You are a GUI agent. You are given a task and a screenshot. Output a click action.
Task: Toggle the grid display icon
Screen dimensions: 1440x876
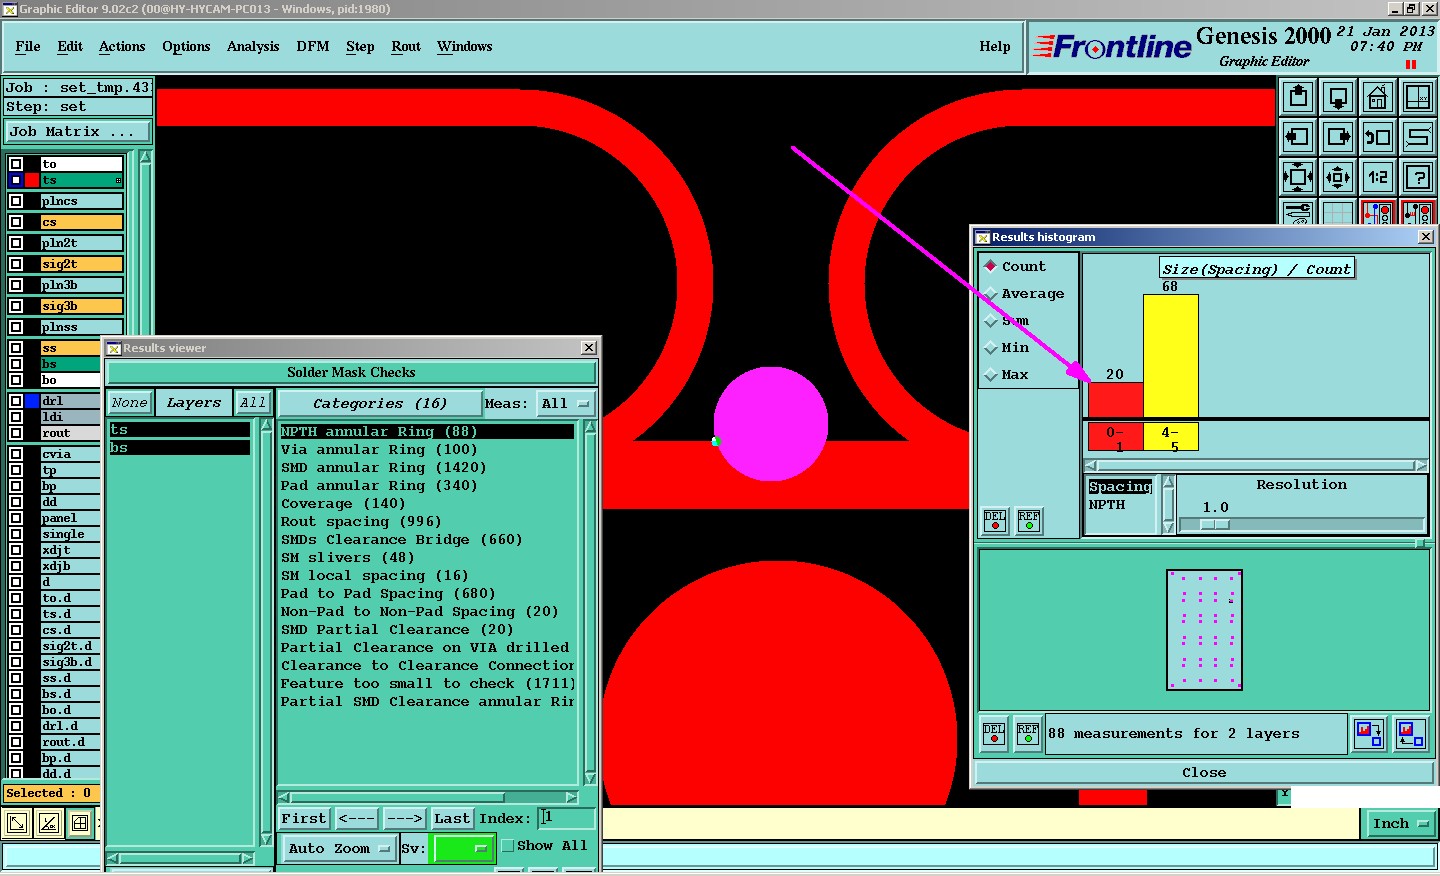[1338, 212]
